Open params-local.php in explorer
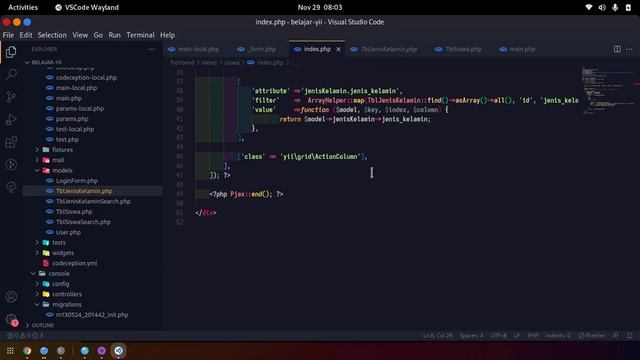 [x=93, y=109]
